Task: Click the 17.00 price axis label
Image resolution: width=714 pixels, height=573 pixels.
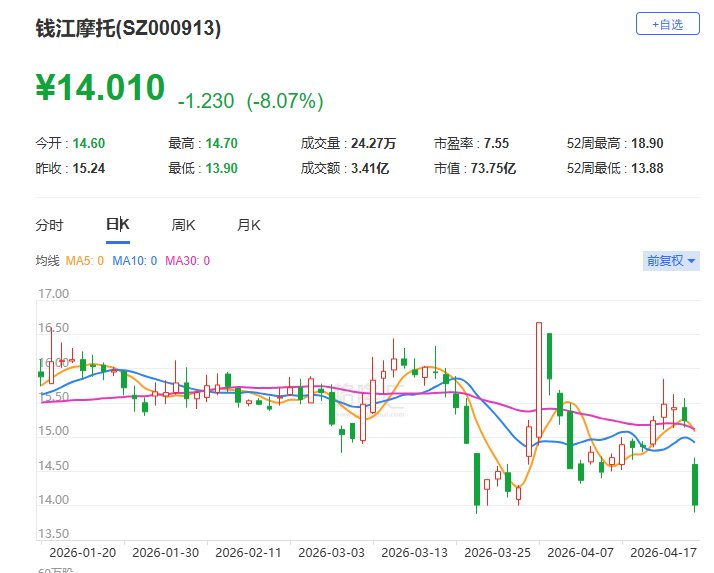Action: tap(53, 294)
